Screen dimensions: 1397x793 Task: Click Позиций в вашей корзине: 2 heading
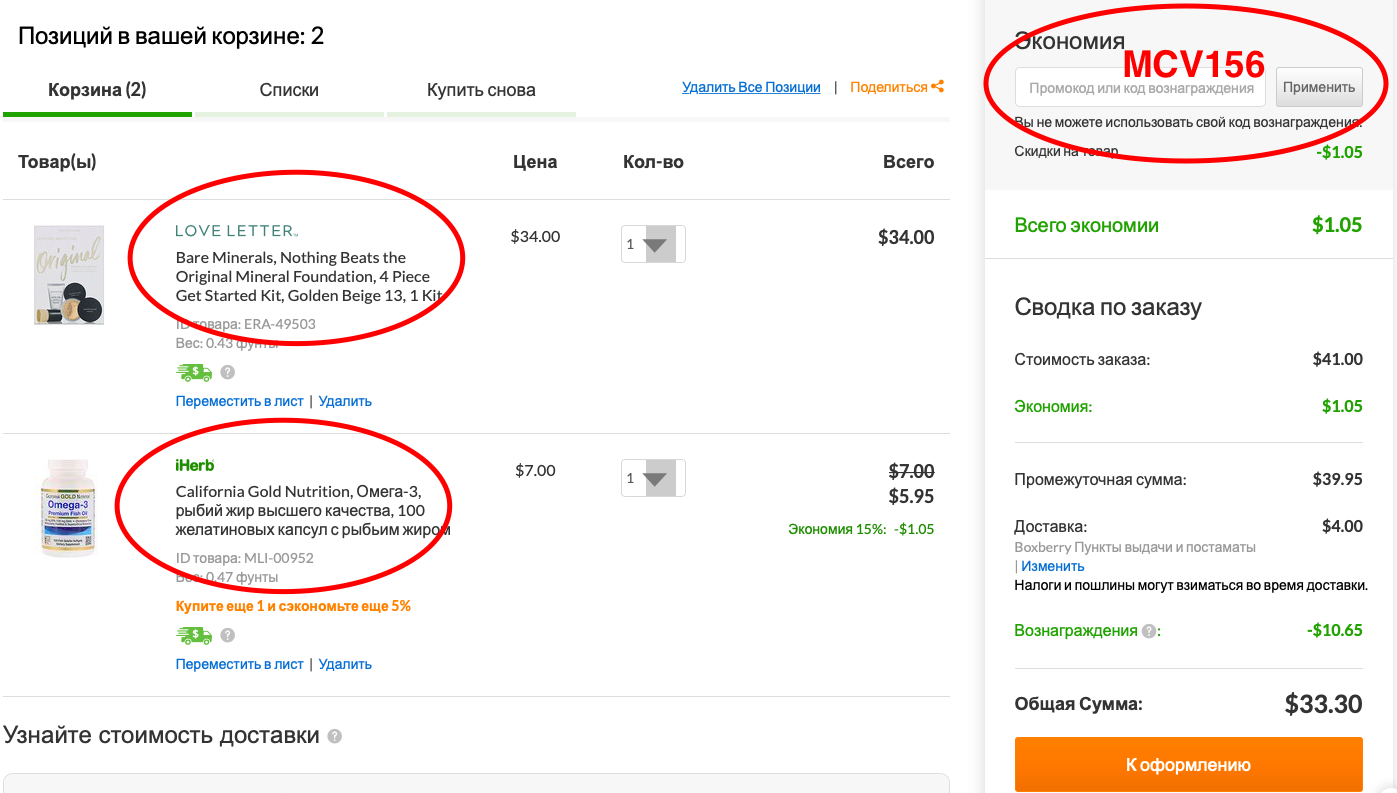click(171, 37)
